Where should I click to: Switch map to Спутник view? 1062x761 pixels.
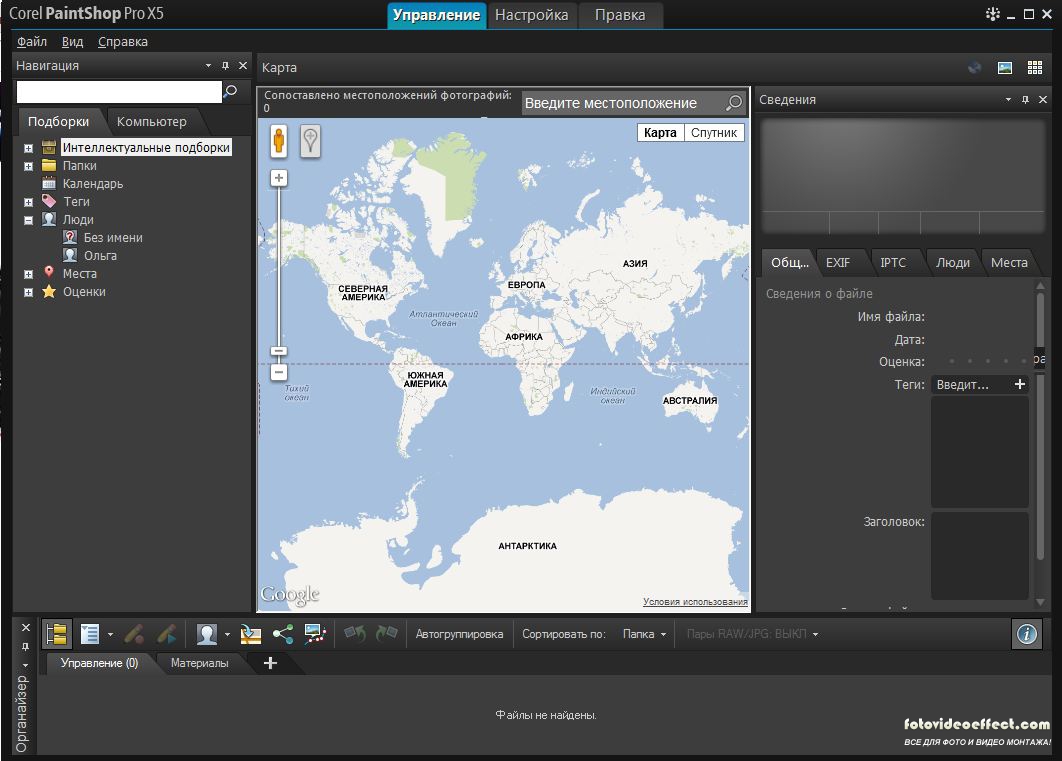tap(714, 133)
